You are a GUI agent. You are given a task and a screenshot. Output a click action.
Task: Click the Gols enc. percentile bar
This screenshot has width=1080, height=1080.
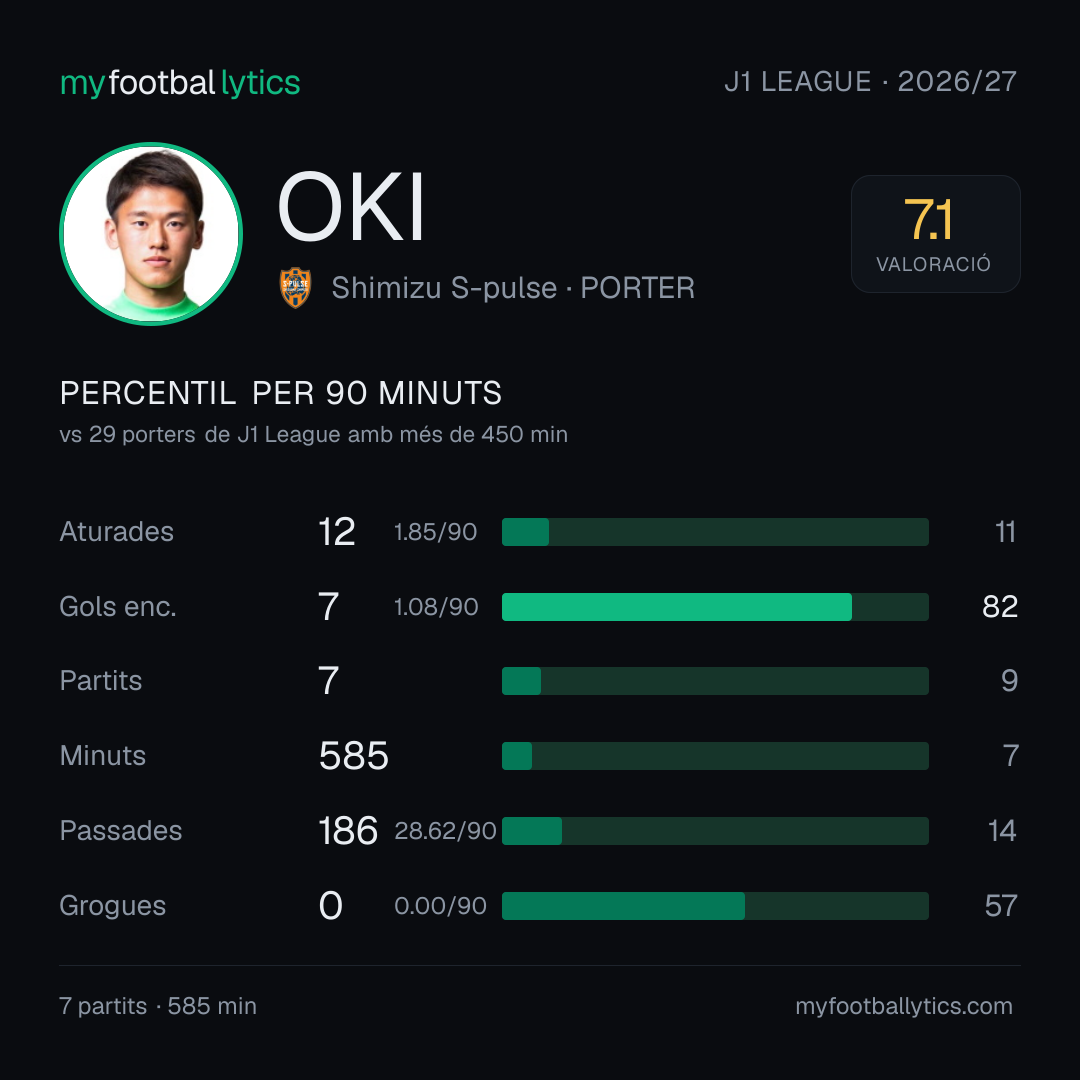coord(715,607)
